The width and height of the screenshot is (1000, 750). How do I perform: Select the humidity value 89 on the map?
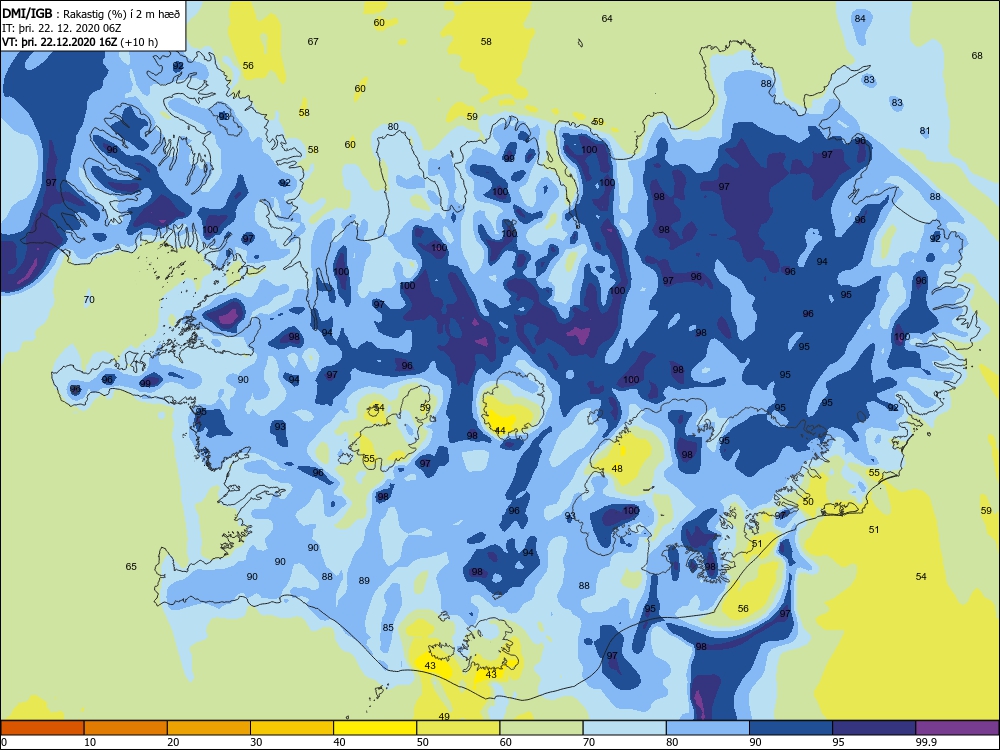[364, 580]
